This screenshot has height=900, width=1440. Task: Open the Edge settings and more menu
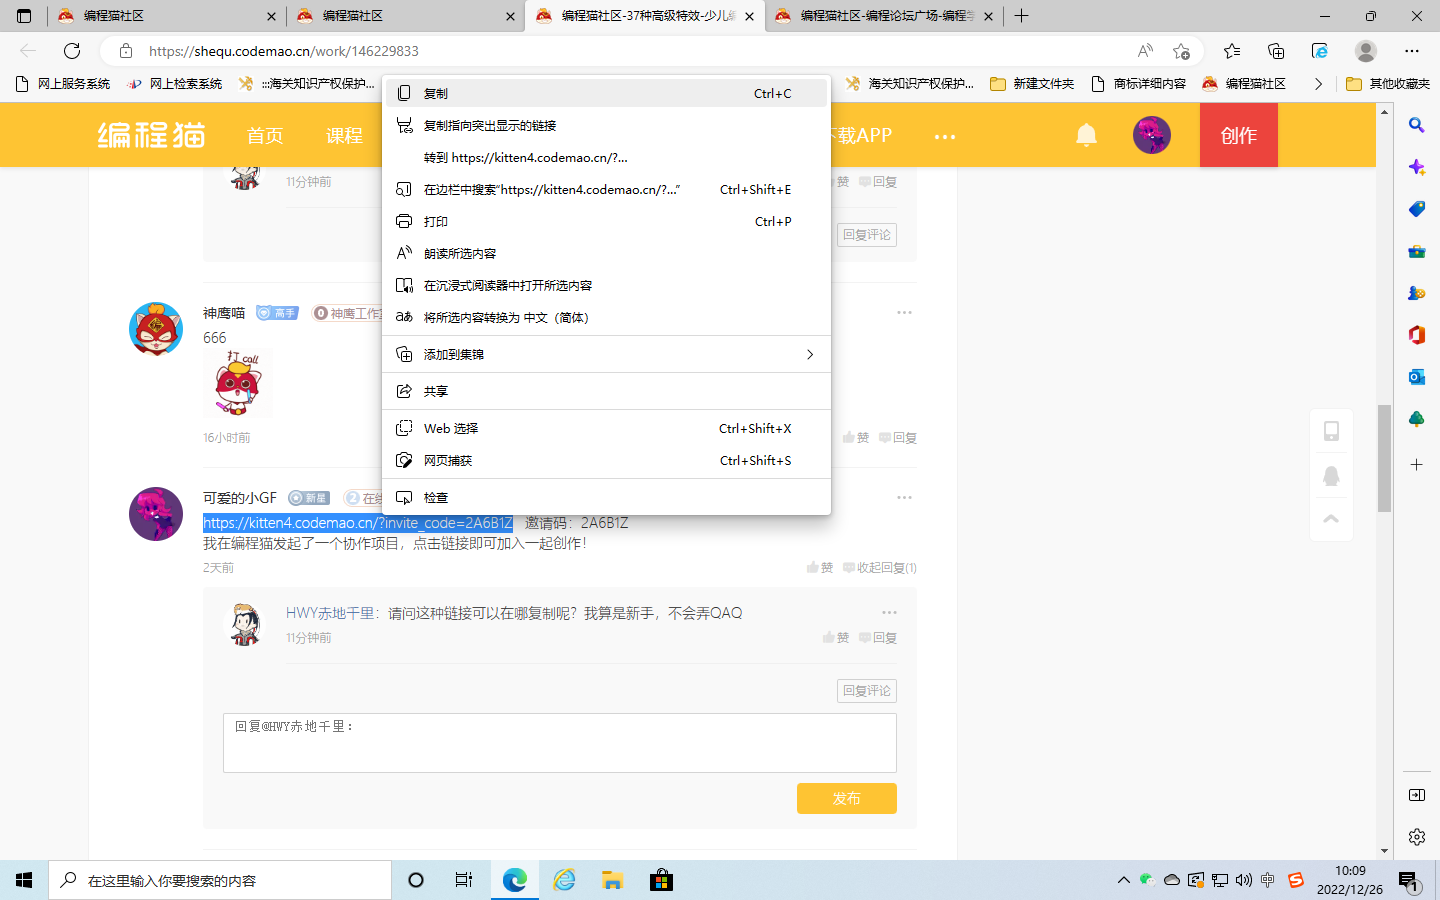coord(1412,51)
